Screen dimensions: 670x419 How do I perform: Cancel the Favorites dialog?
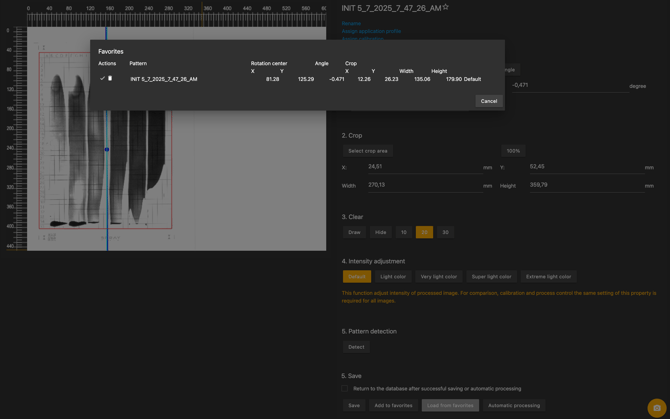point(488,101)
